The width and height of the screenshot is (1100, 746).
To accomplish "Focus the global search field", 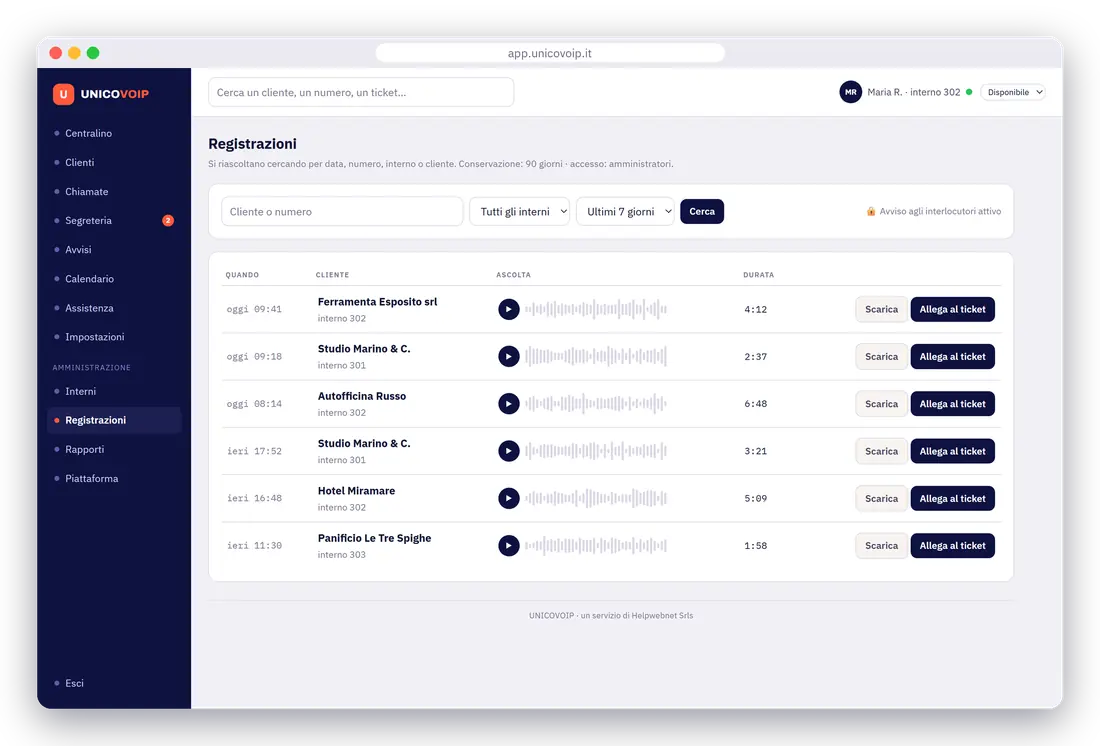I will tap(361, 92).
